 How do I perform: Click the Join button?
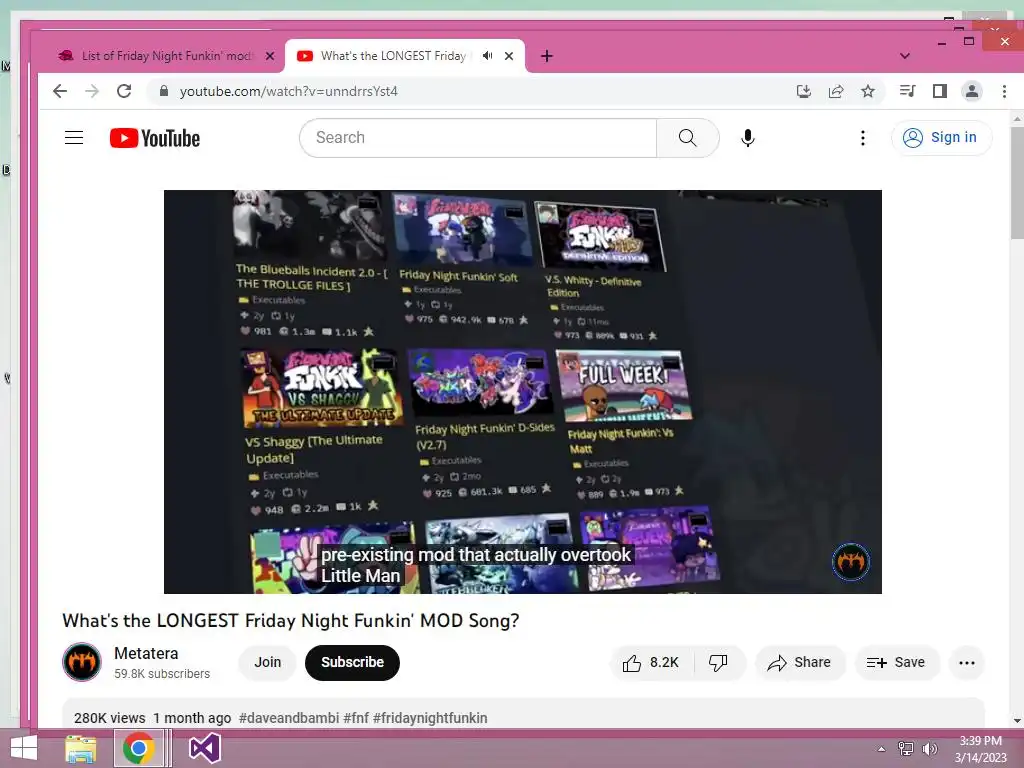[x=268, y=662]
